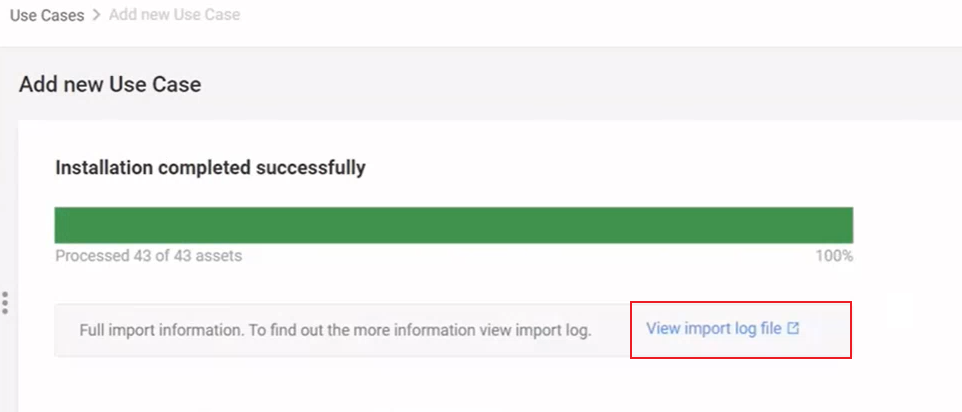
Task: Click the words Use Case in the page title
Action: point(155,84)
